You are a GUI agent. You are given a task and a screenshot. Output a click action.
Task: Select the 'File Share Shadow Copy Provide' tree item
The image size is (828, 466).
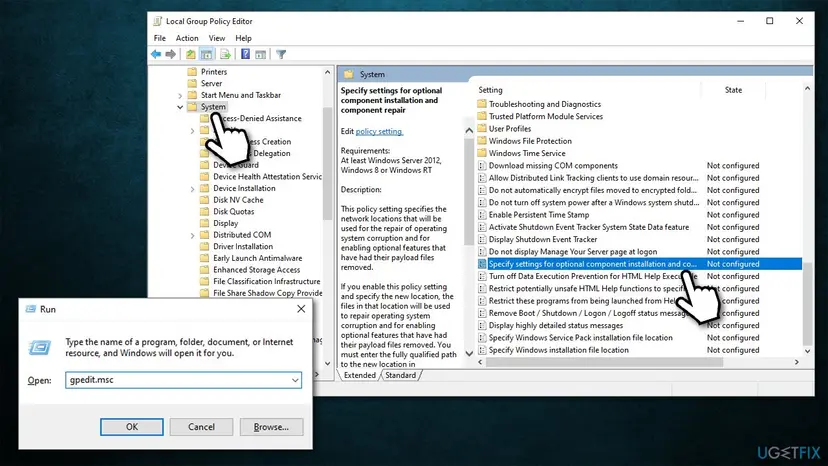tap(267, 293)
